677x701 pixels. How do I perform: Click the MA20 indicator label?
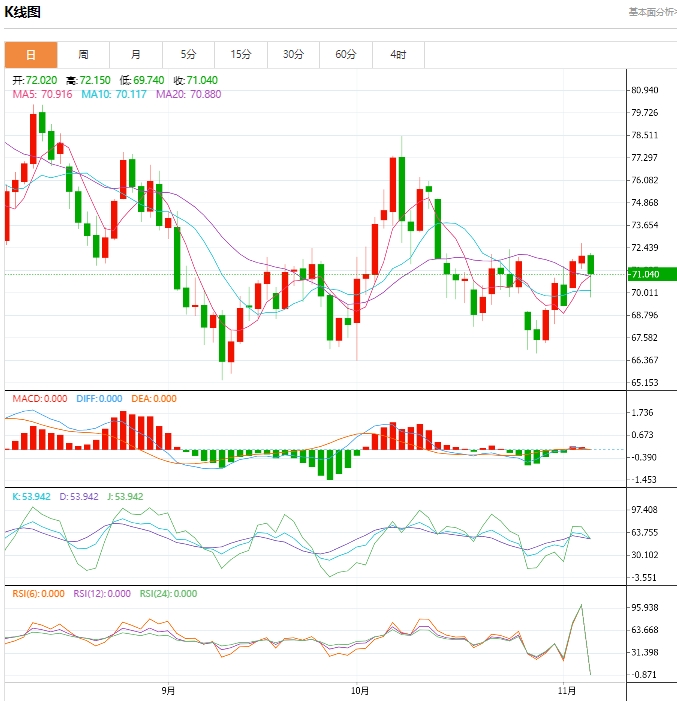coord(188,94)
